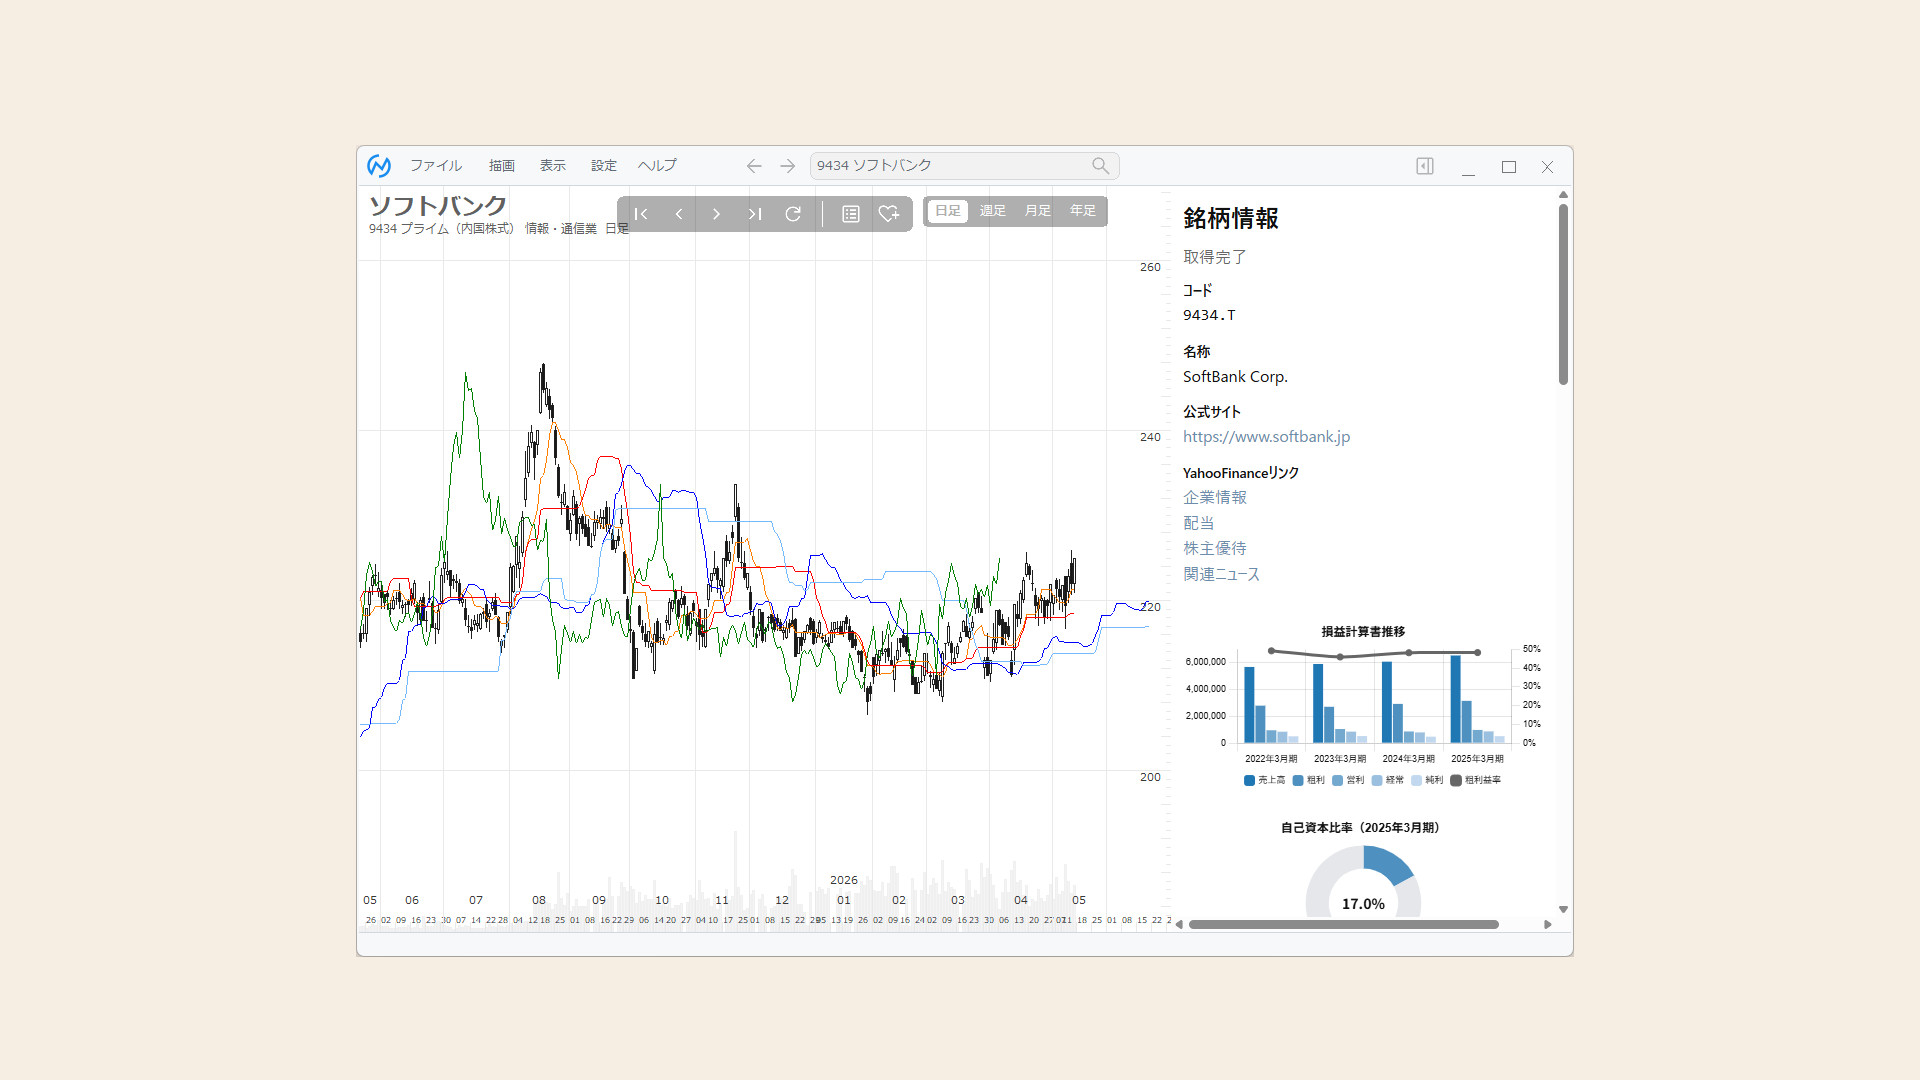Click the 240 price axis label
The image size is (1920, 1080).
pos(1150,438)
